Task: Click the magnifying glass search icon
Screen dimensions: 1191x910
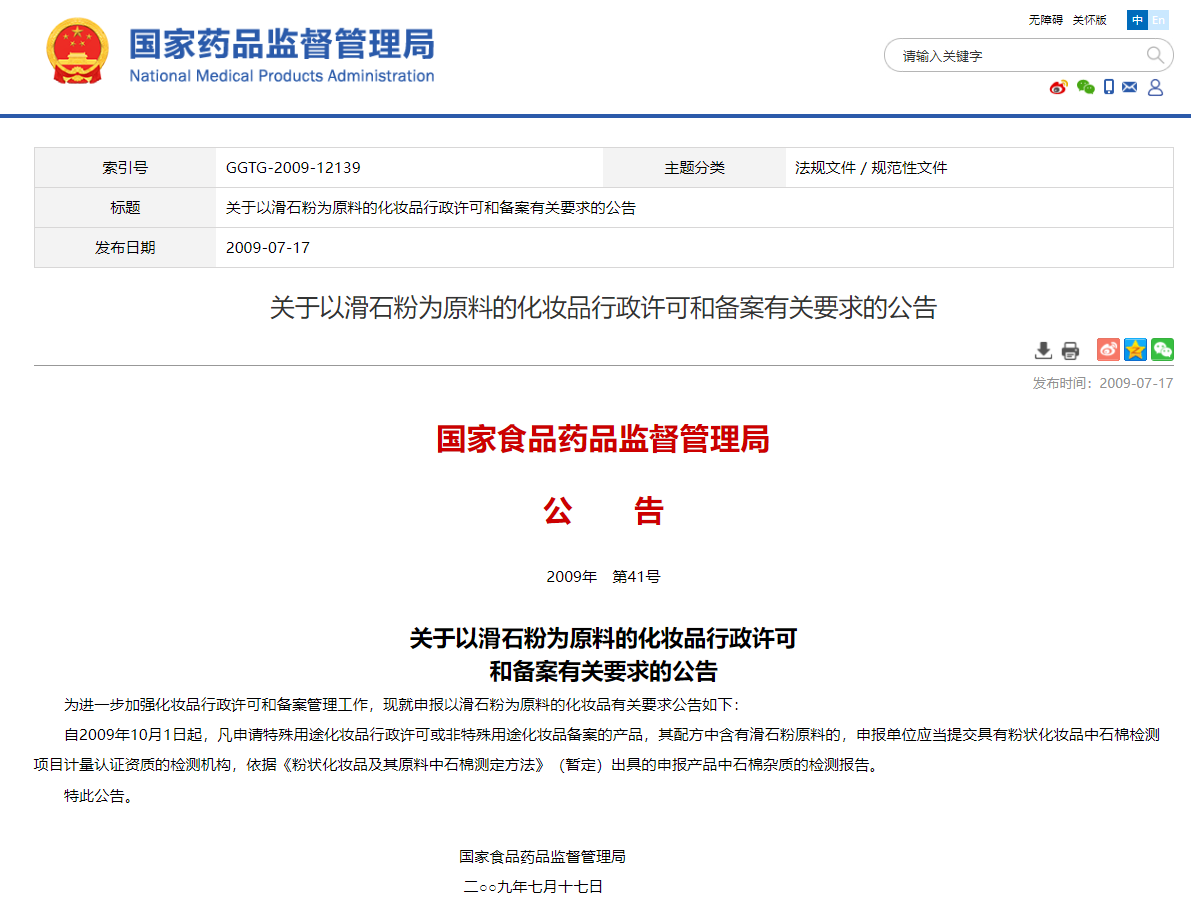Action: [1155, 55]
